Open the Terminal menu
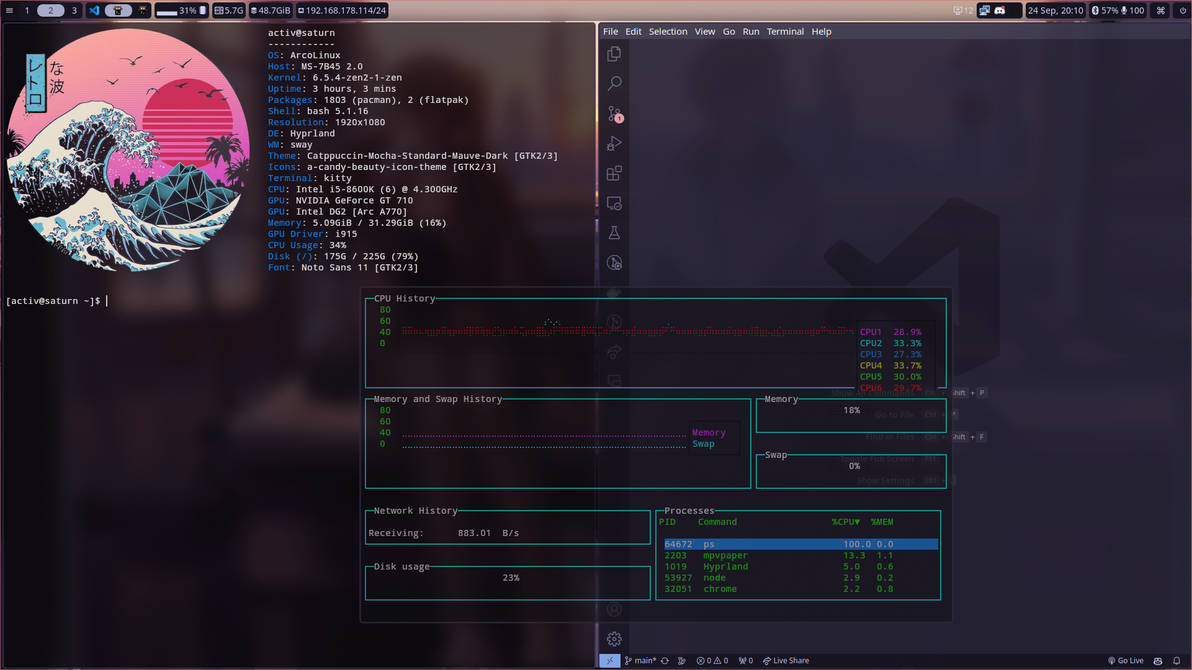Viewport: 1192px width, 670px height. click(x=785, y=31)
